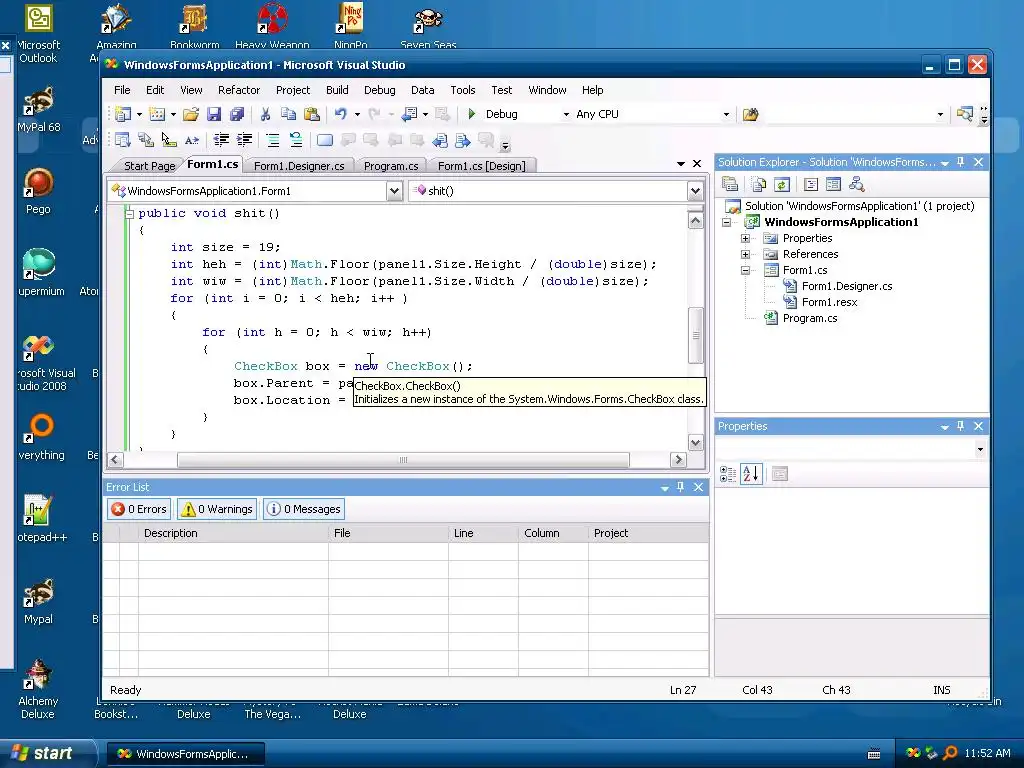Screen dimensions: 1024x768
Task: Open the Any CPU platform dropdown
Action: [x=726, y=114]
